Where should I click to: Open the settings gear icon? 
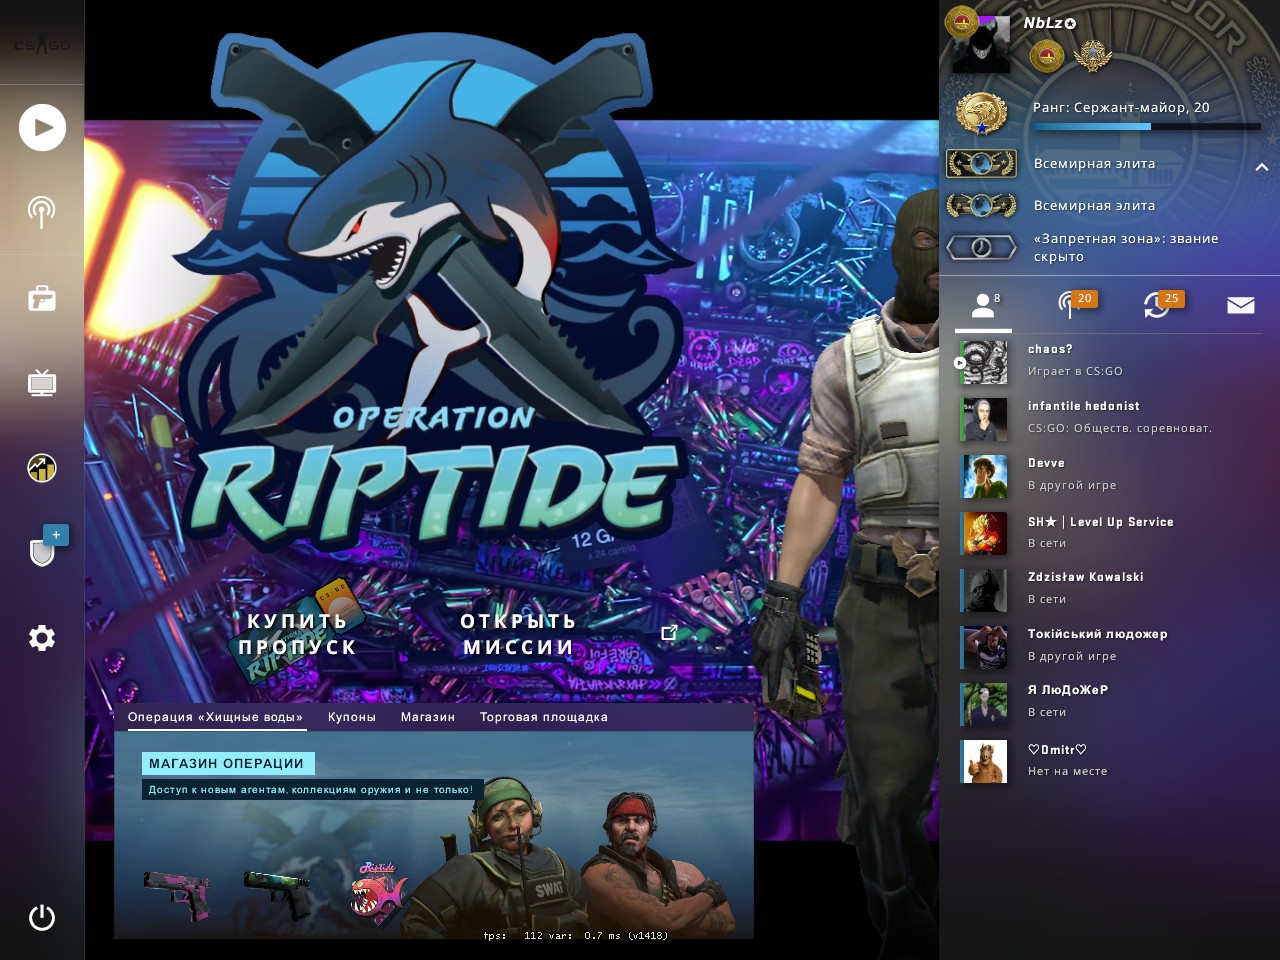(42, 638)
